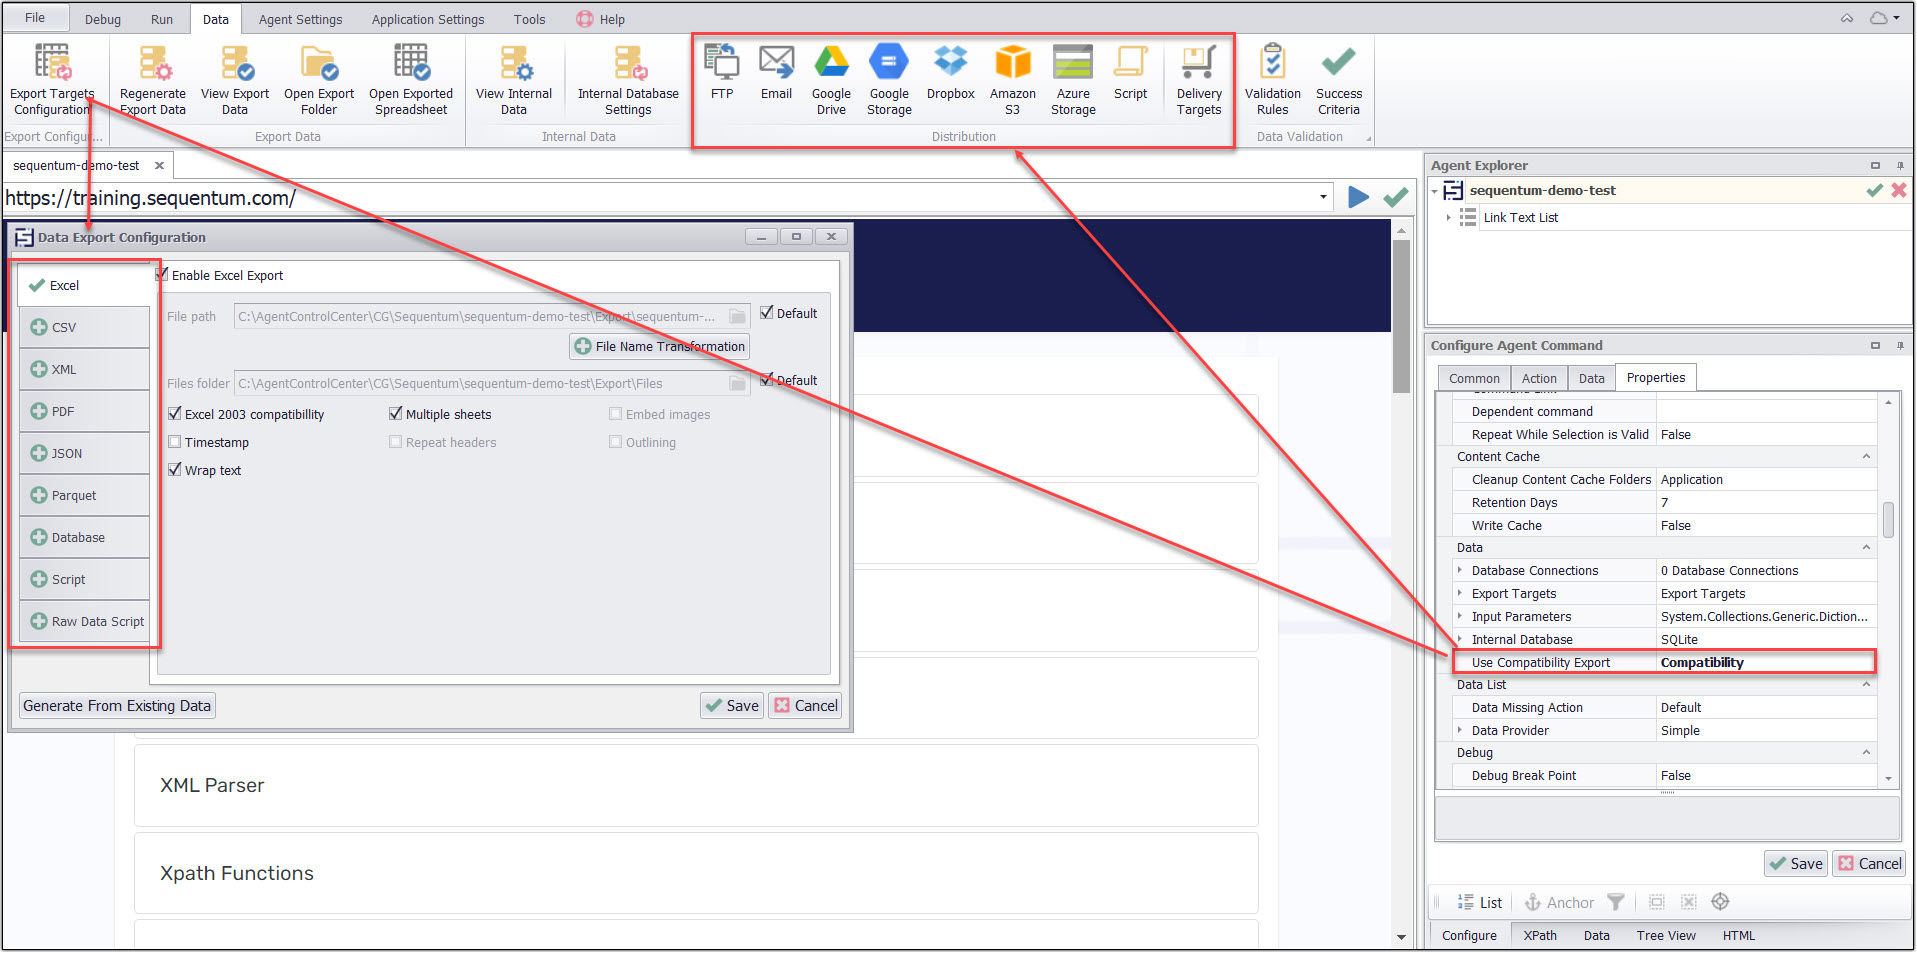
Task: Save the Data Export Configuration
Action: (731, 705)
